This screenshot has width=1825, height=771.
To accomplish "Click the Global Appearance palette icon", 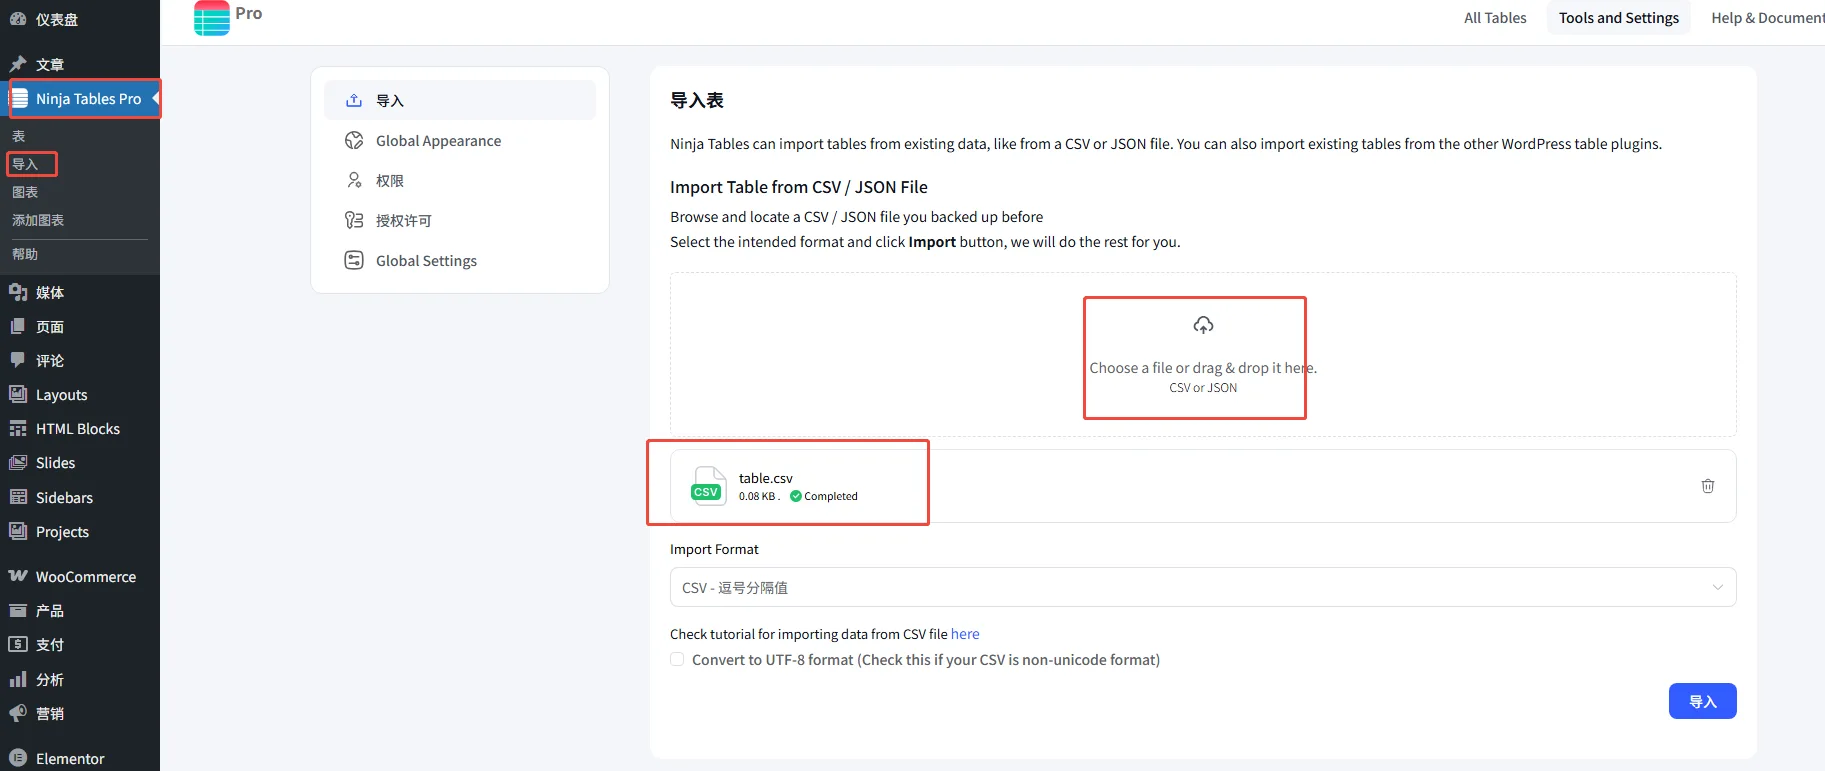I will tap(354, 140).
